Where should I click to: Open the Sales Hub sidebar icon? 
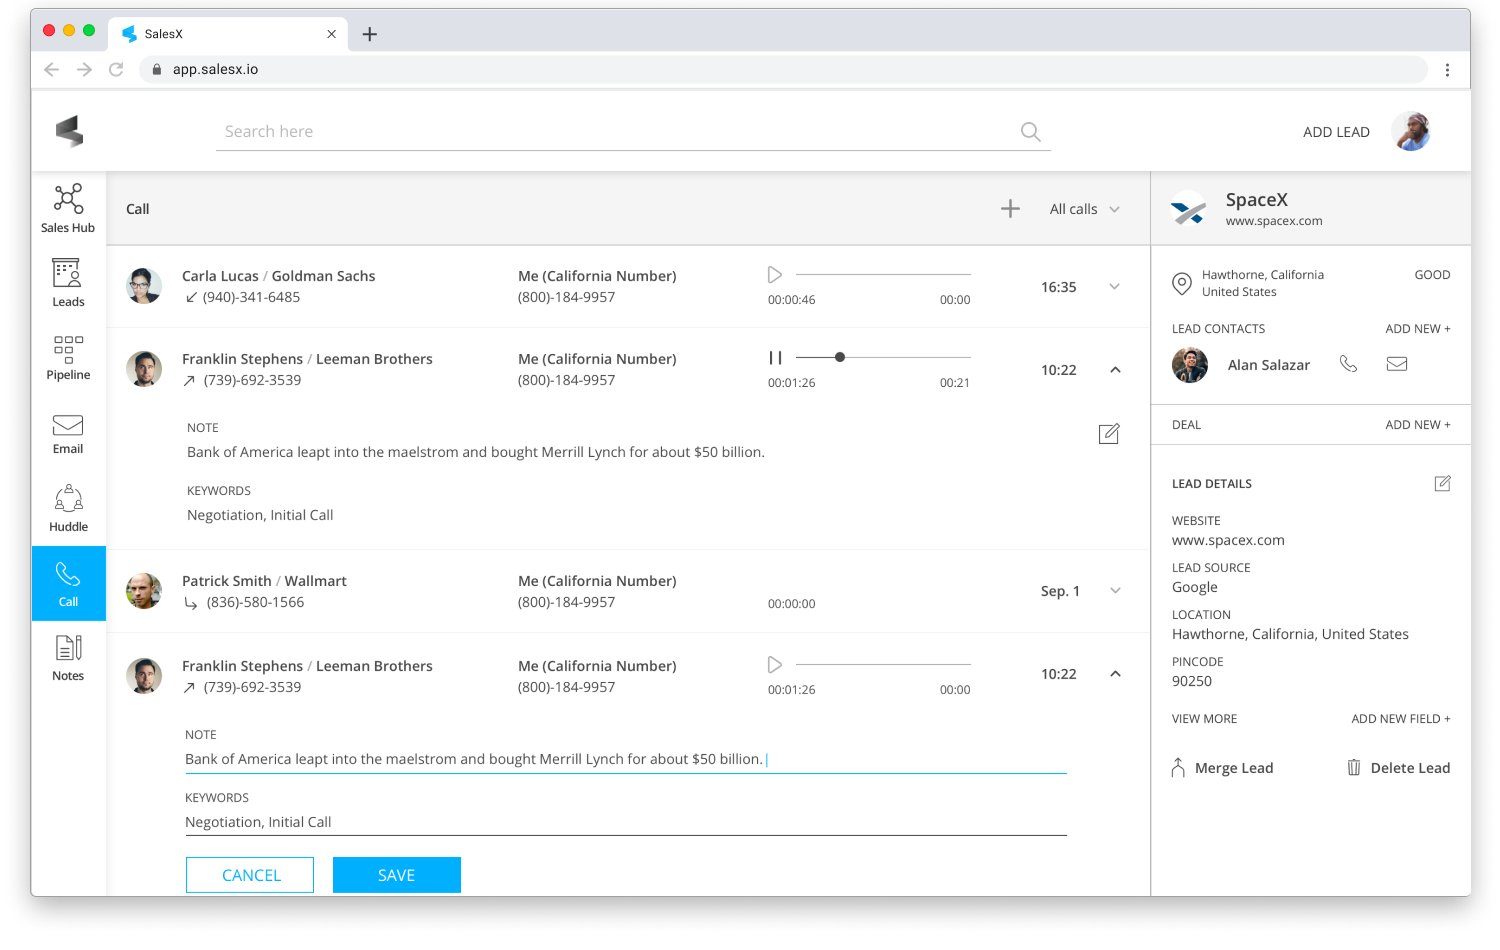point(68,208)
